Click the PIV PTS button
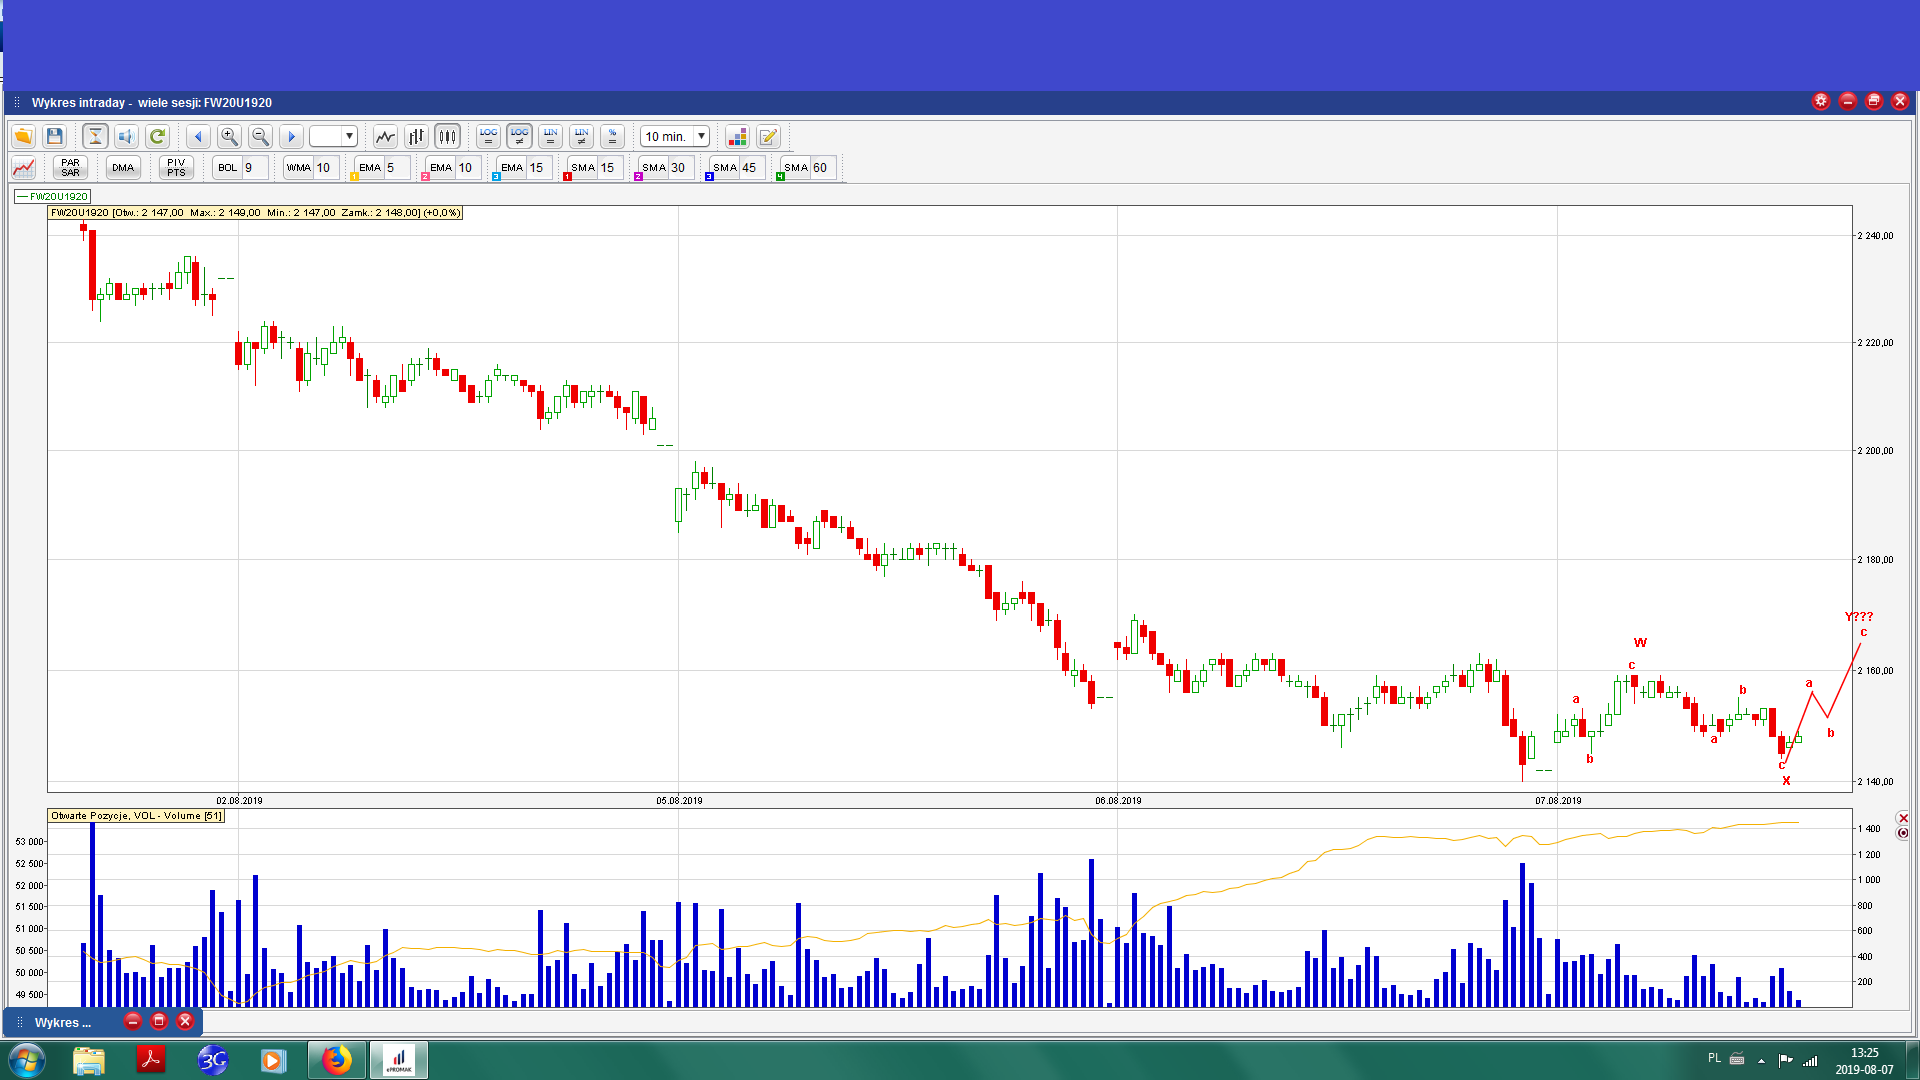This screenshot has width=1920, height=1080. (176, 167)
